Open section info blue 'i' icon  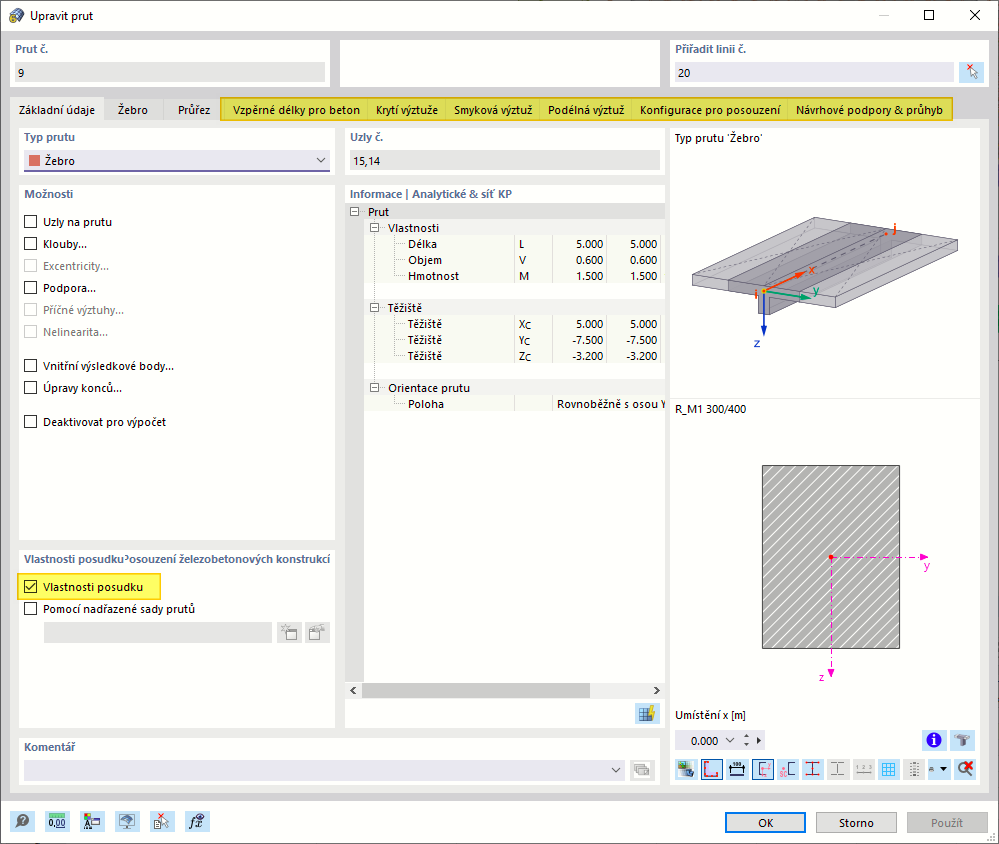click(933, 740)
